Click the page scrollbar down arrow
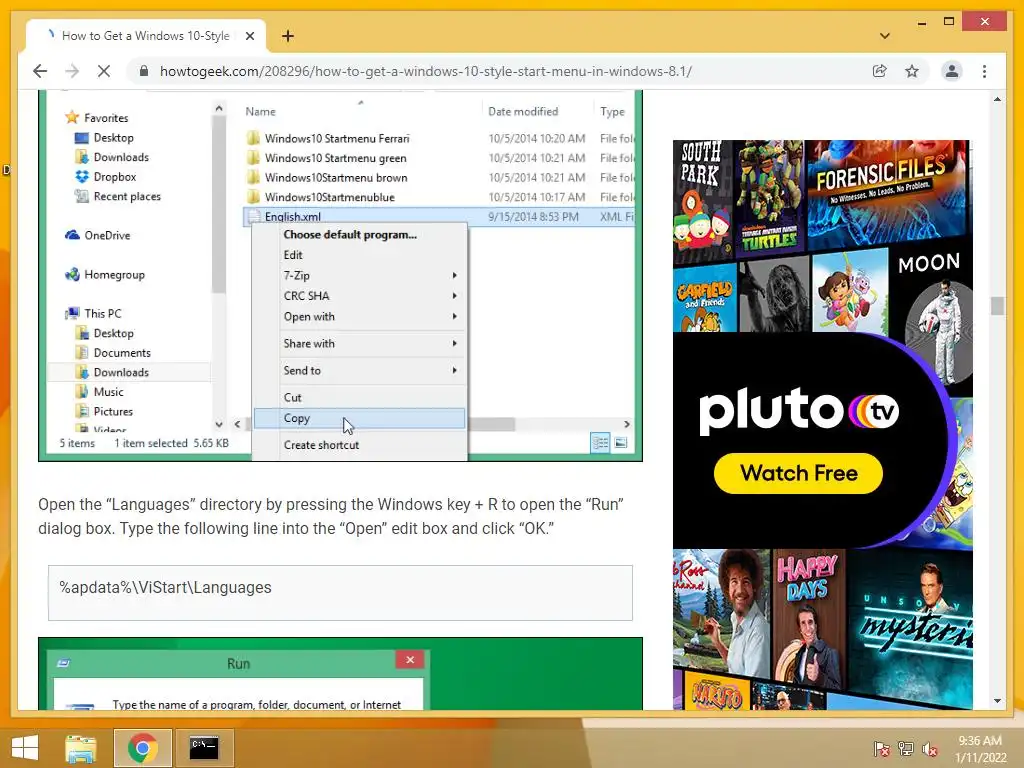 [x=997, y=701]
